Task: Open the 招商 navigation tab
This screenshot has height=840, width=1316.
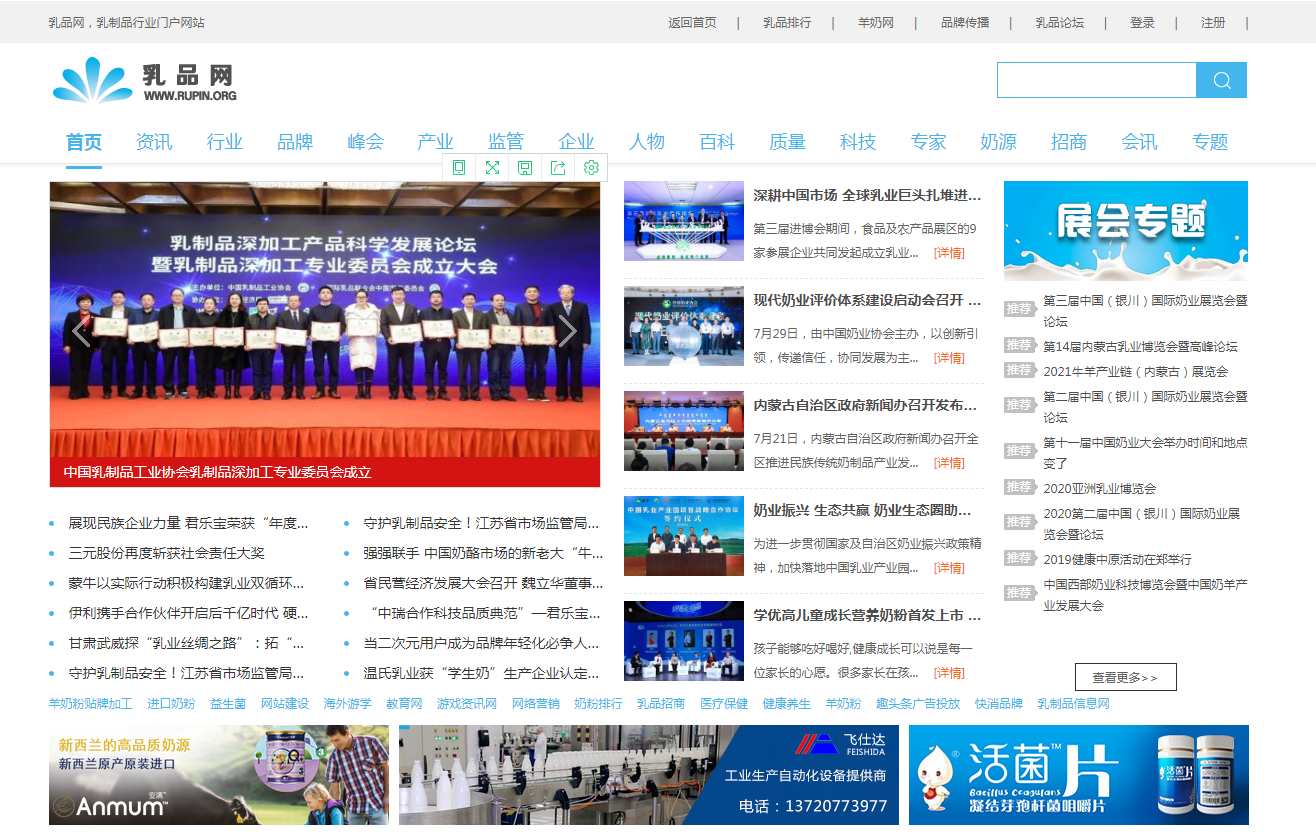Action: coord(1069,142)
